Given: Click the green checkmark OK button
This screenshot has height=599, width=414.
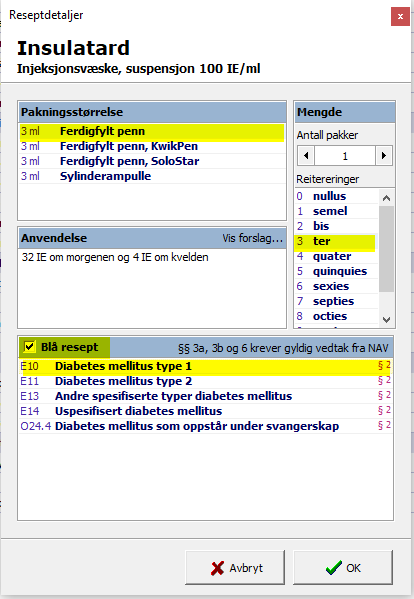Looking at the screenshot, I should click(x=343, y=567).
